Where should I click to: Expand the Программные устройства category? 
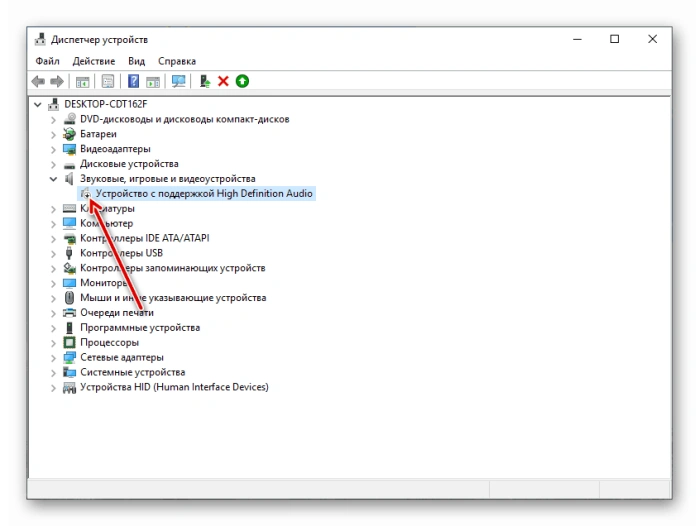(53, 328)
